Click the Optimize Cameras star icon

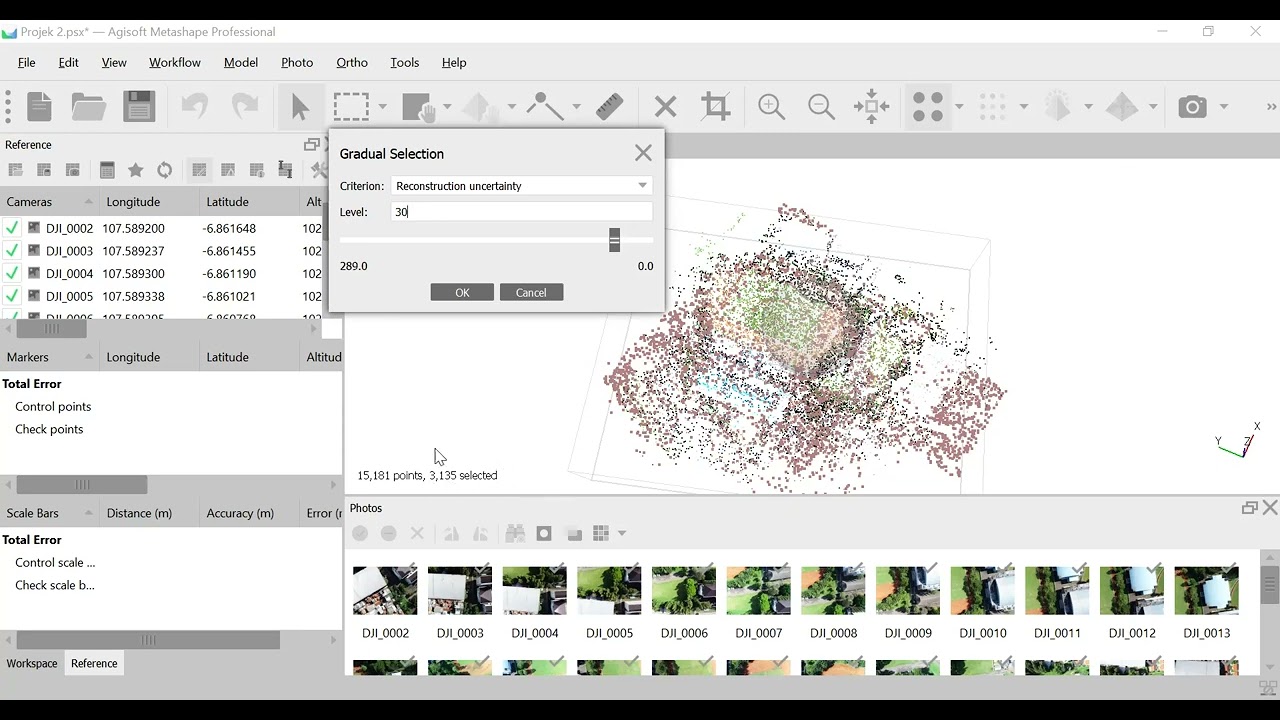136,170
